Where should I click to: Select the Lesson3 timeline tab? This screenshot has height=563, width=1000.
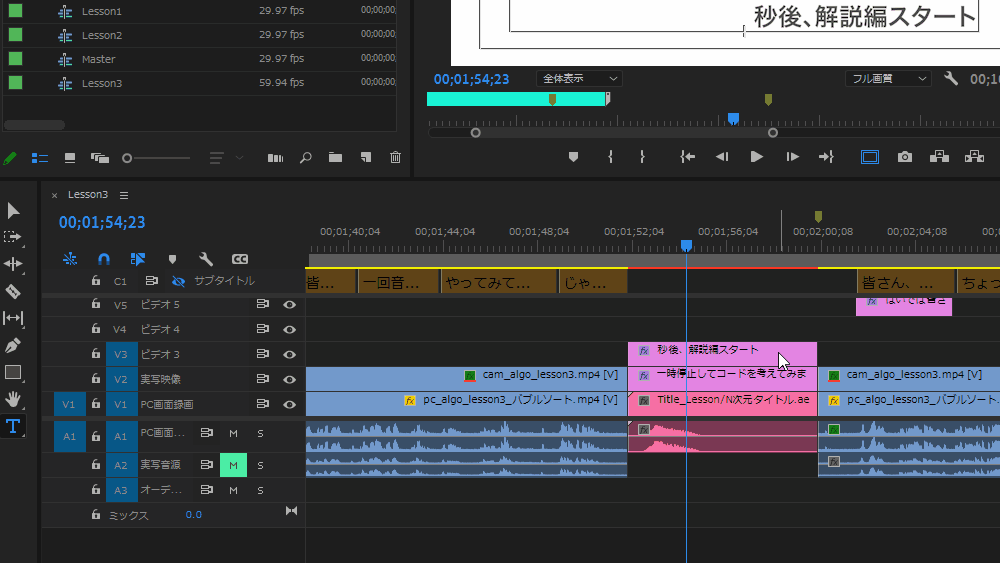click(x=88, y=194)
